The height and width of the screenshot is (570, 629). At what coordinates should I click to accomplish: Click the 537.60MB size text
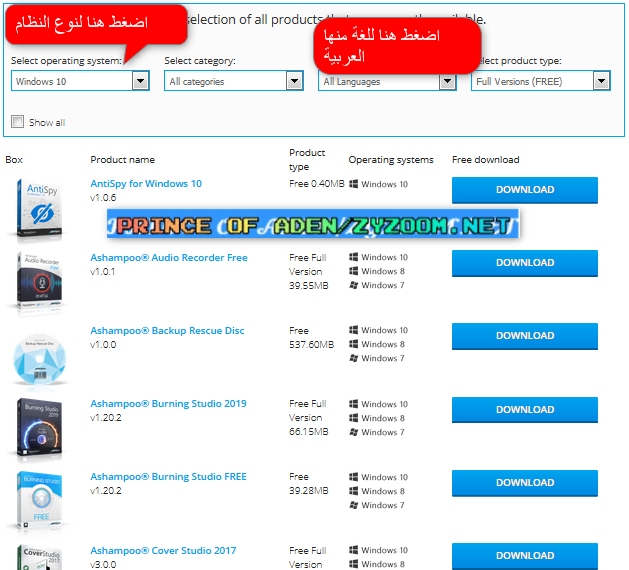(312, 345)
